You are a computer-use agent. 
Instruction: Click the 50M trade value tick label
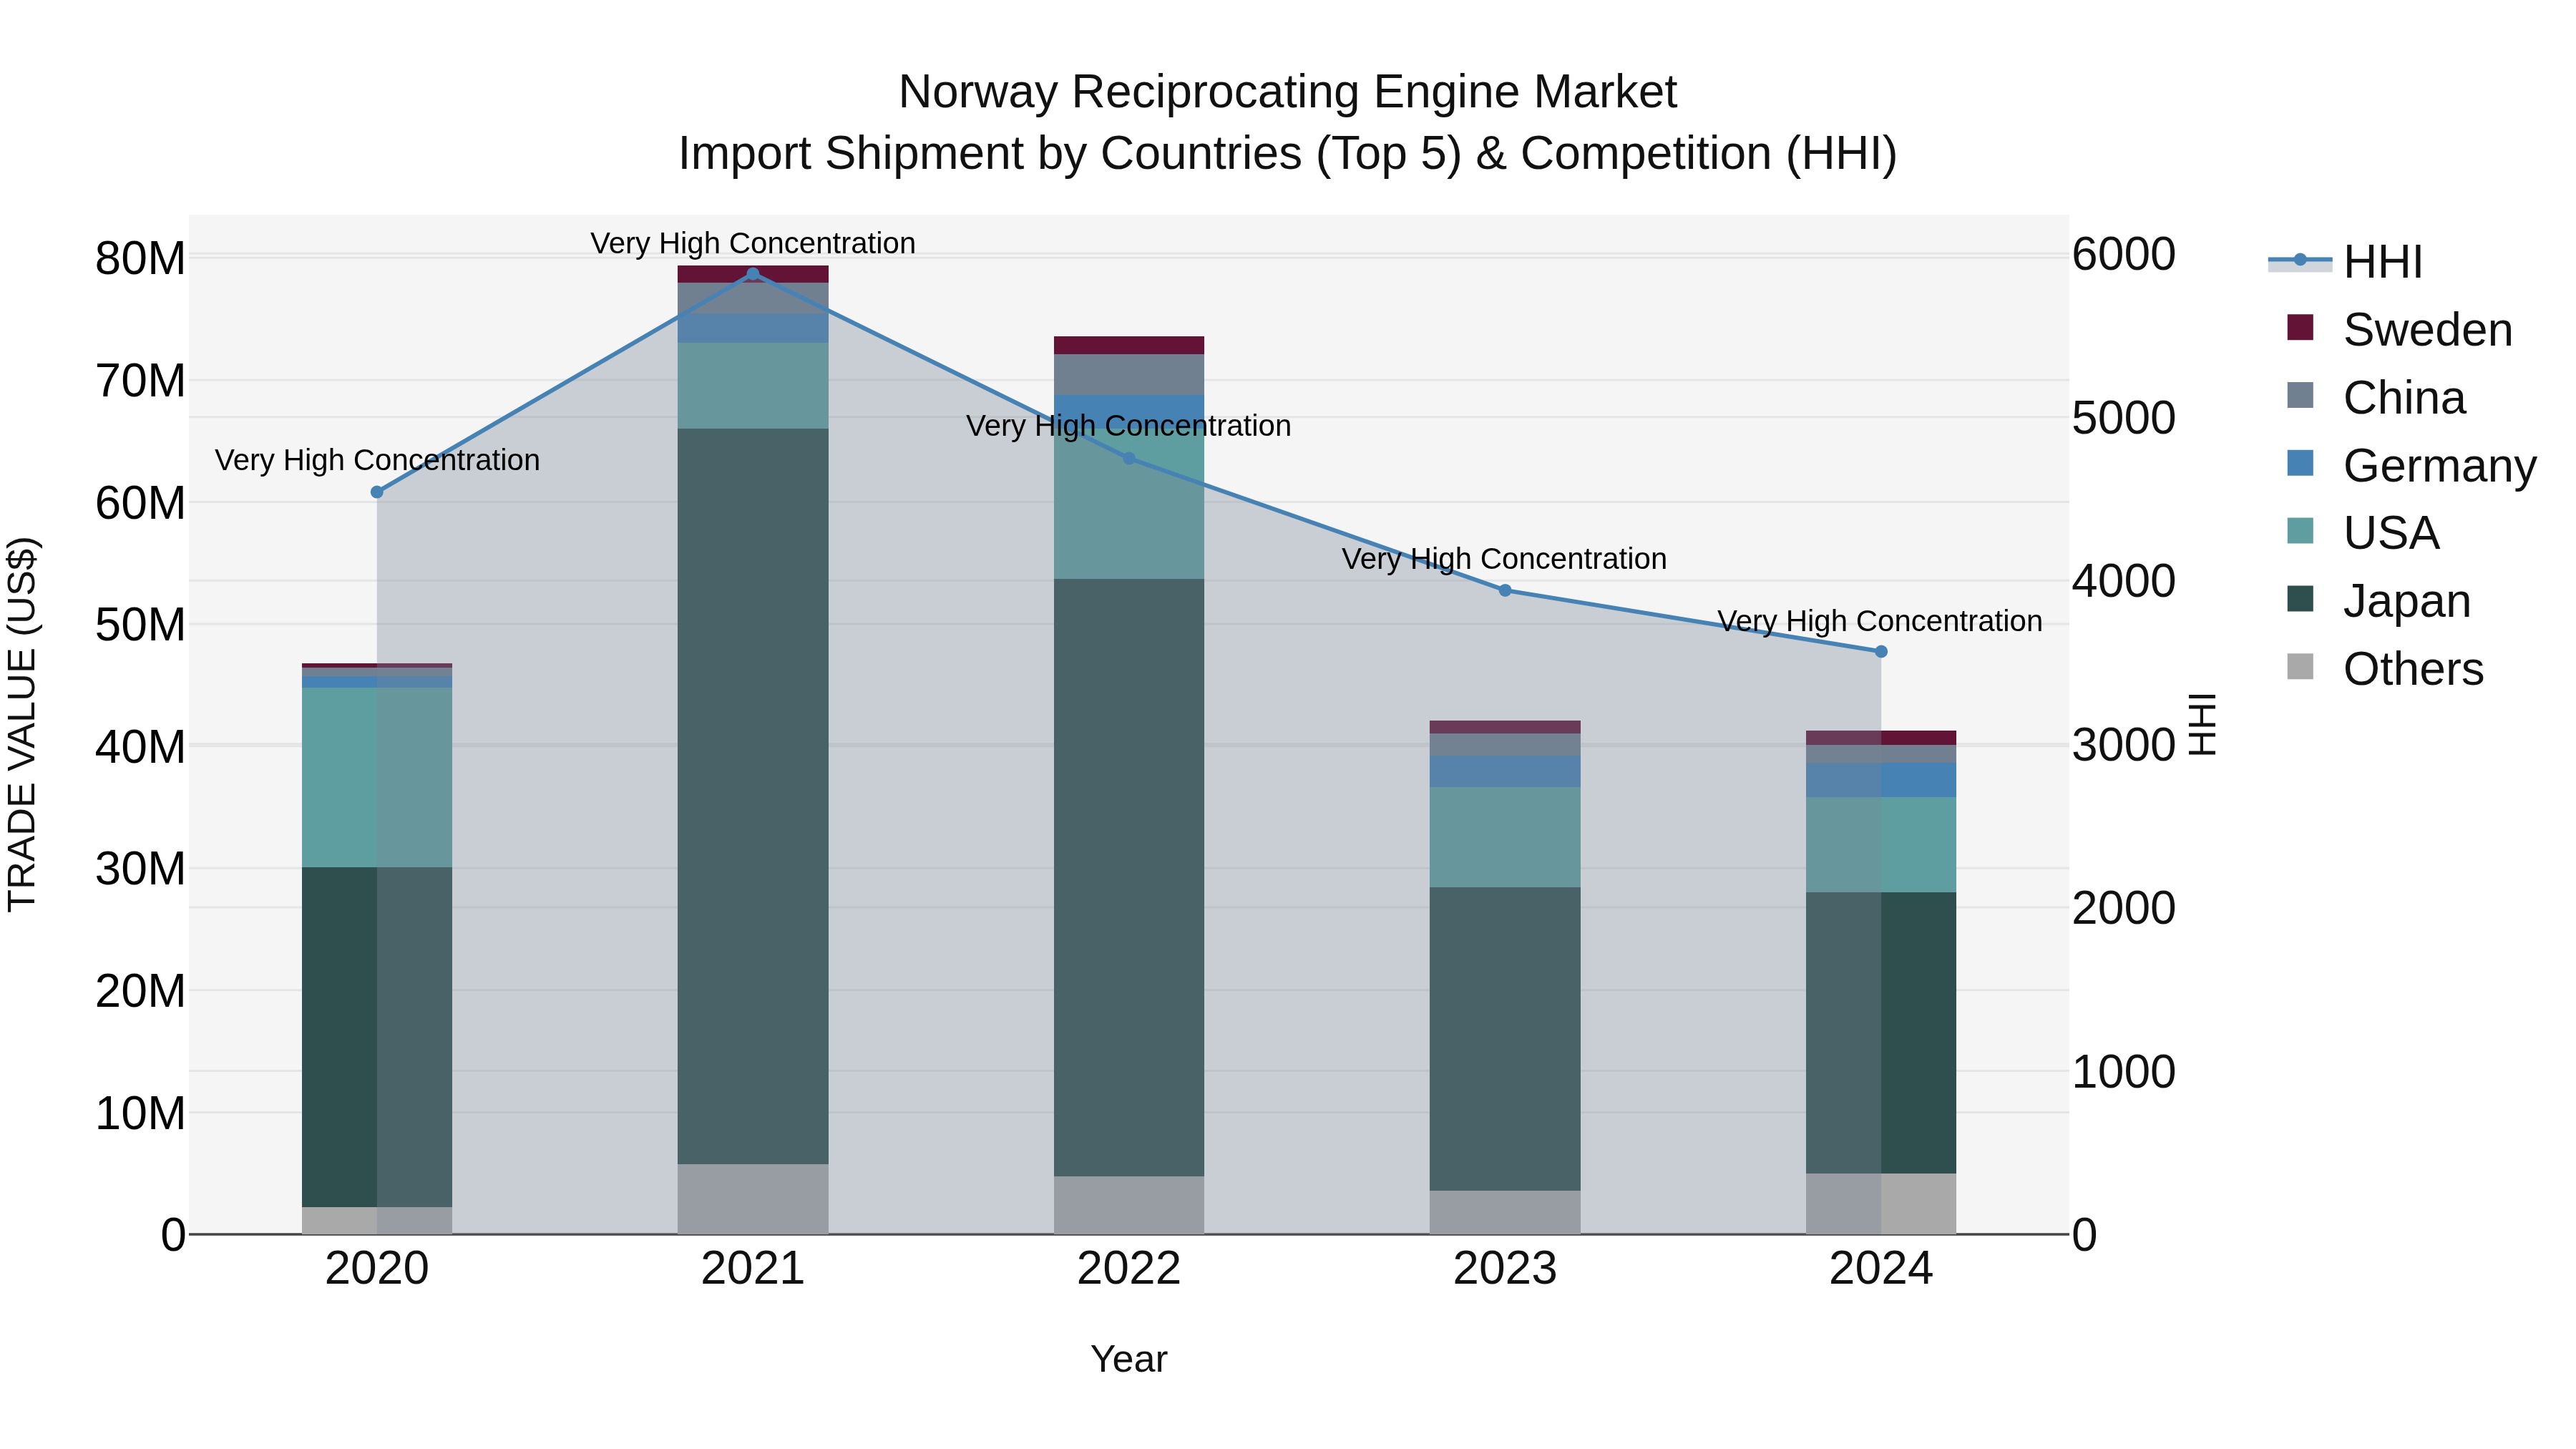[x=140, y=625]
